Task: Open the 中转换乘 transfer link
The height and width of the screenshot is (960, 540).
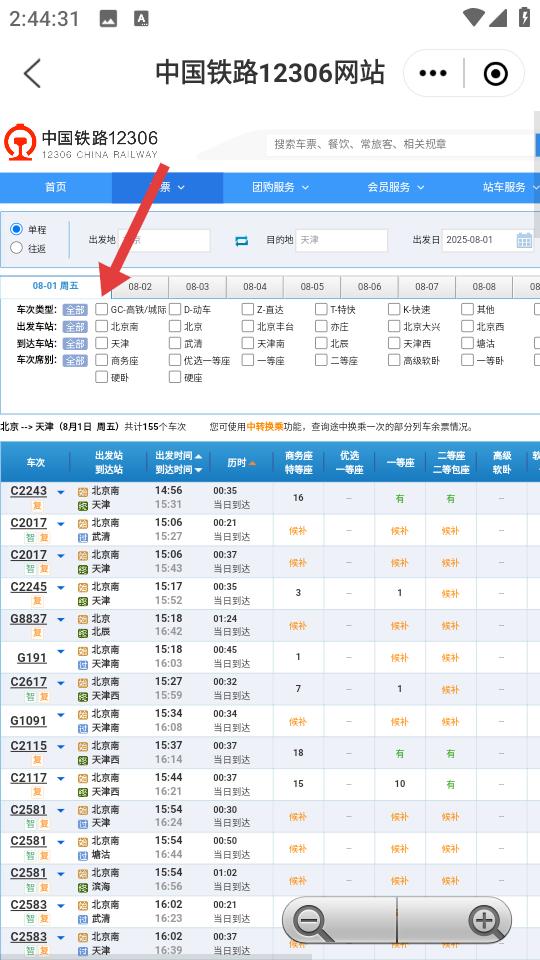Action: click(x=264, y=427)
